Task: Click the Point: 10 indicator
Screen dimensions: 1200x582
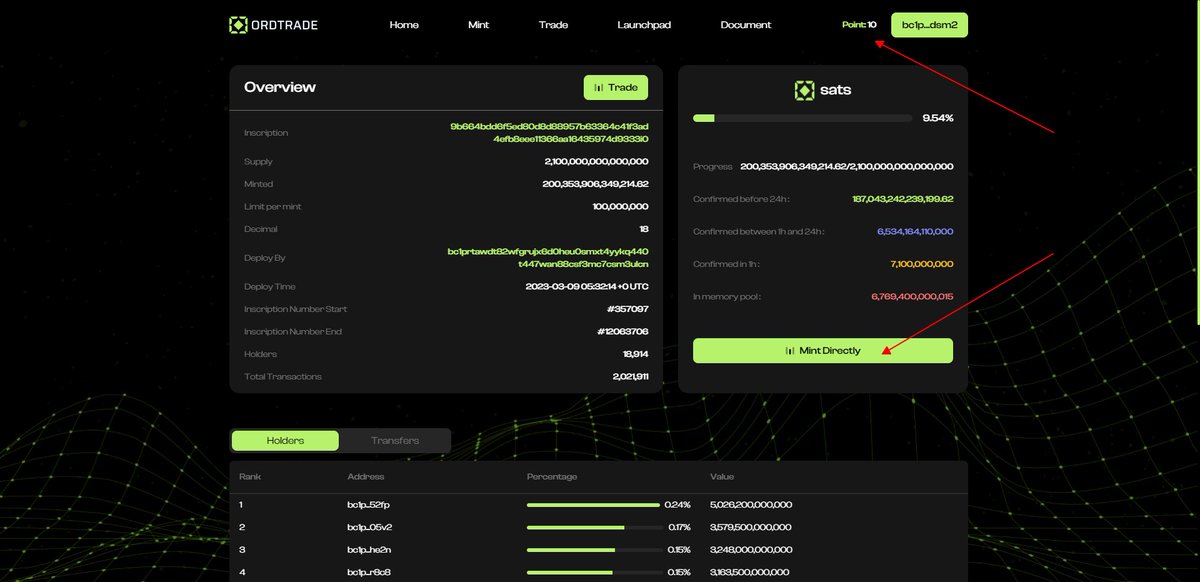Action: tap(859, 25)
